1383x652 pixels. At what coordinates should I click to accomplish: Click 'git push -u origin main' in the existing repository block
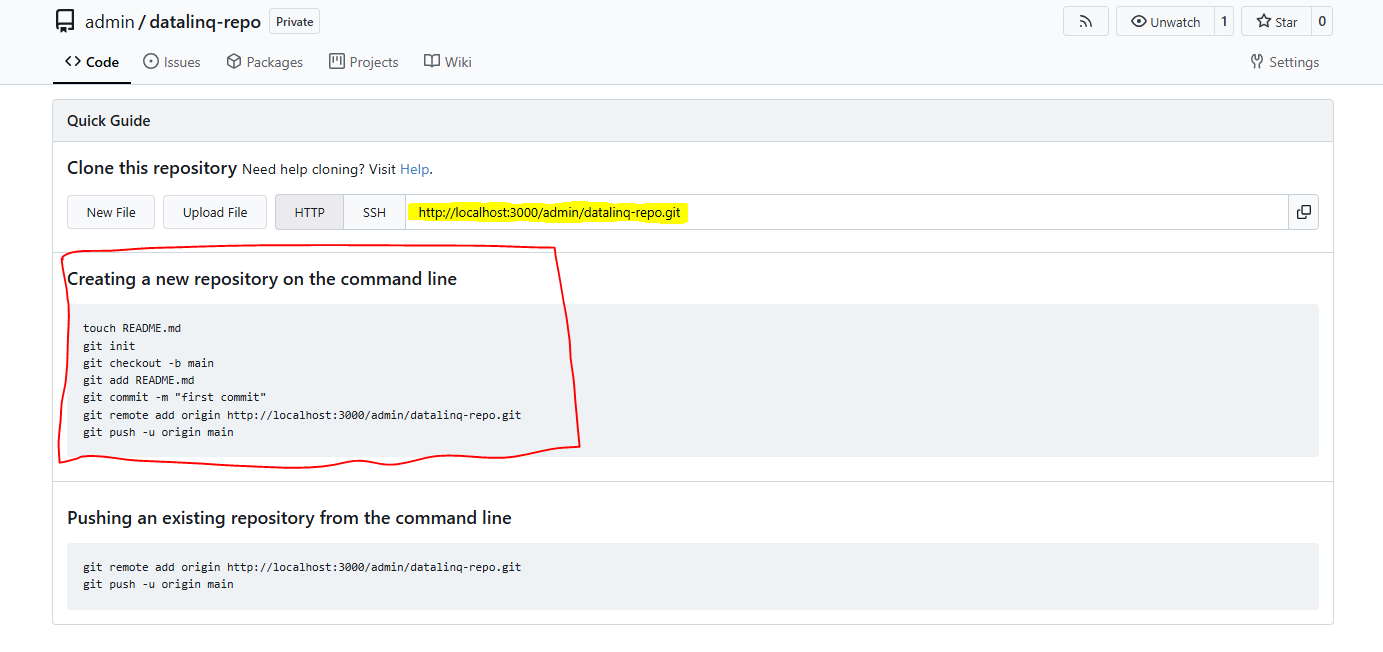tap(158, 584)
